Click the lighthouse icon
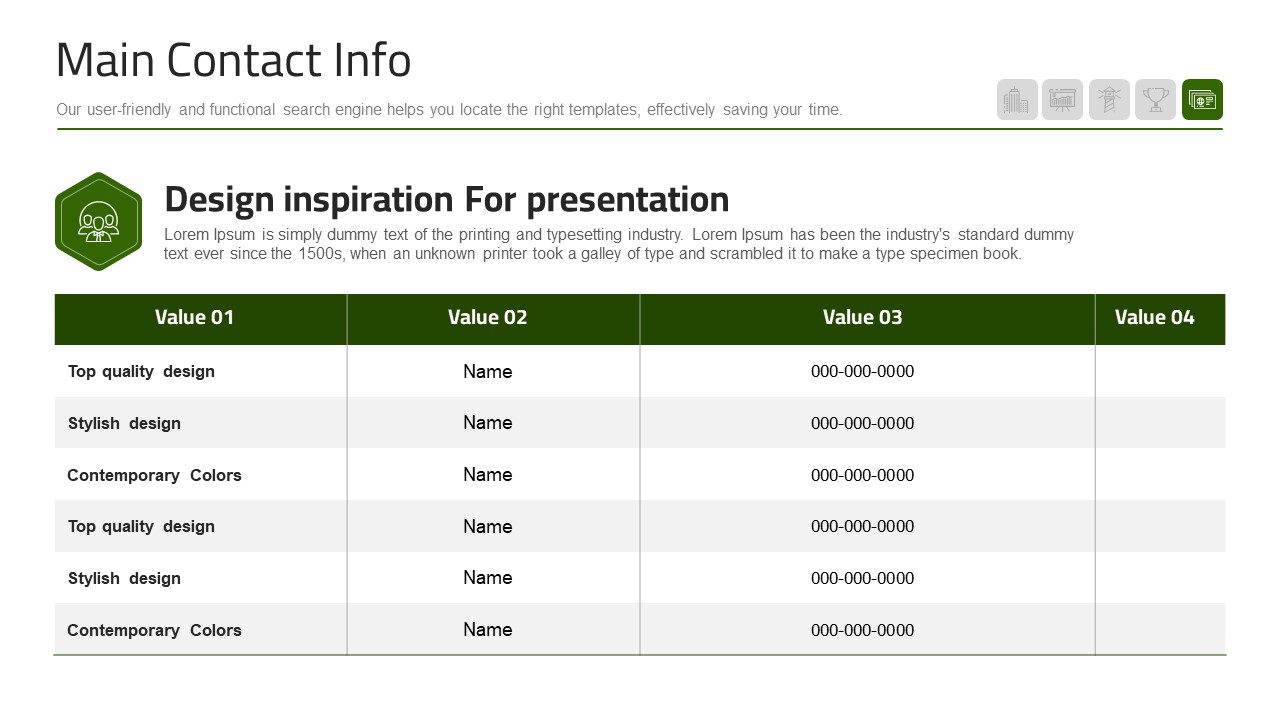The image size is (1280, 720). click(1109, 100)
